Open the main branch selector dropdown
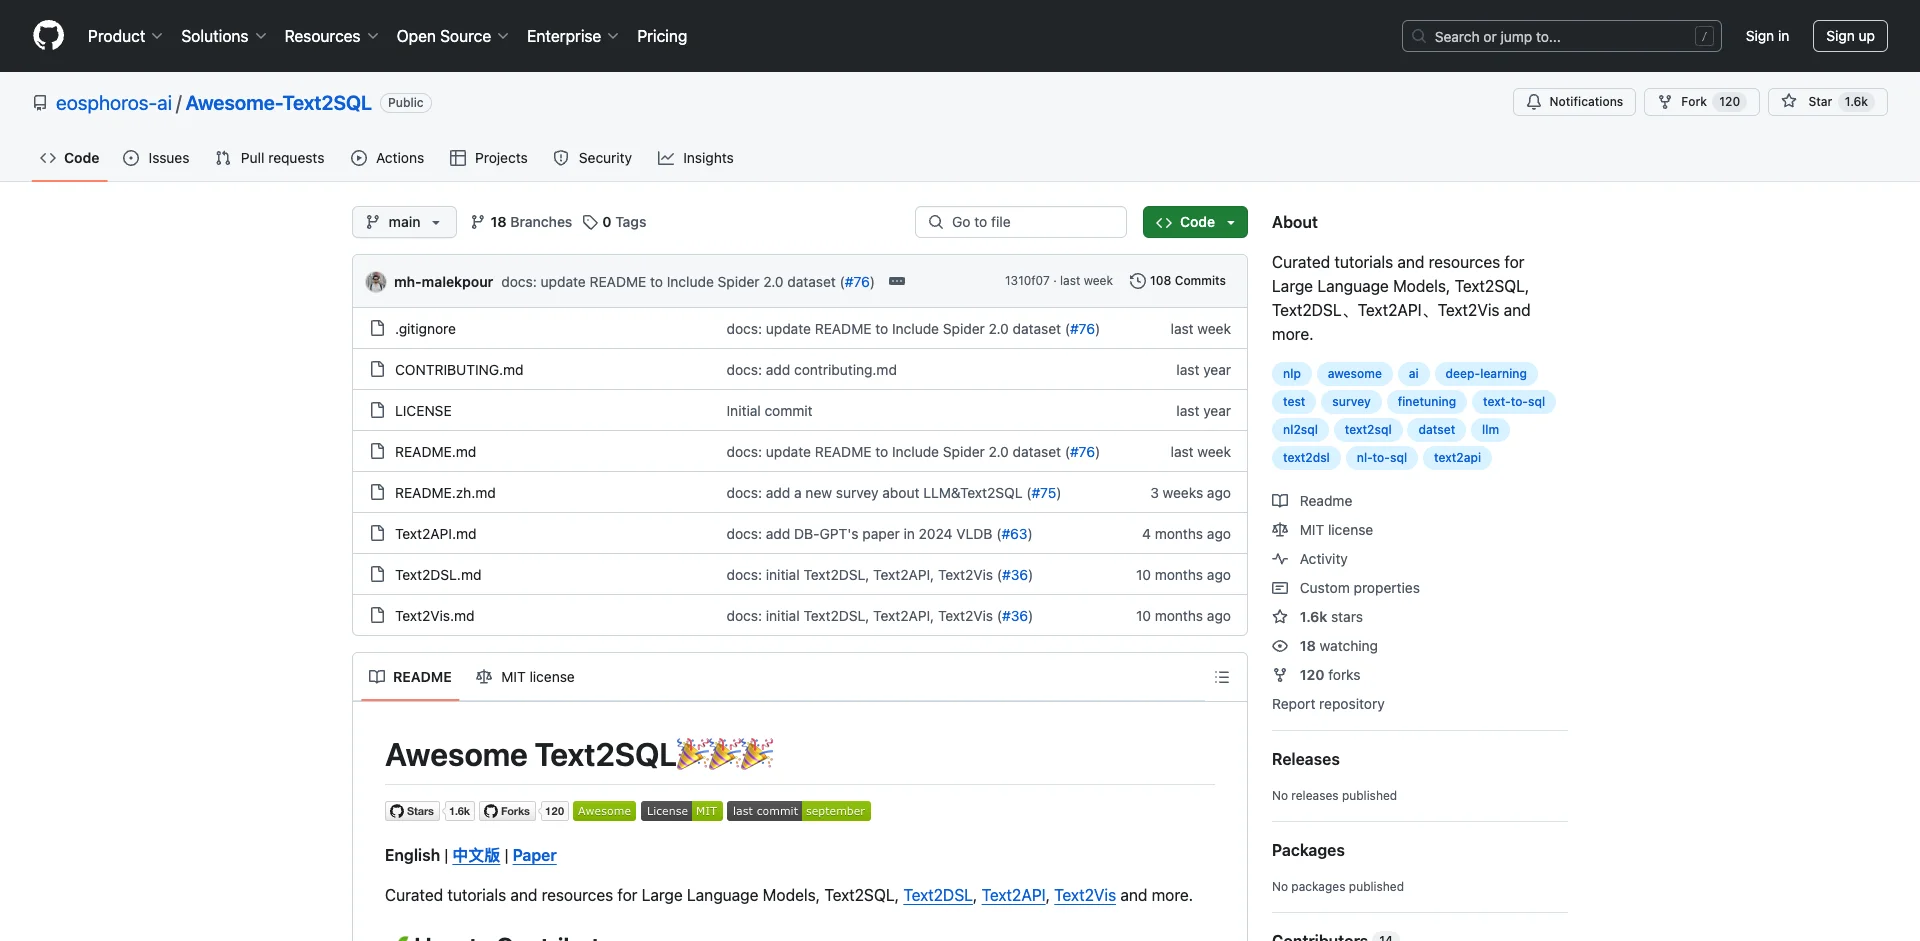Image resolution: width=1920 pixels, height=941 pixels. (404, 222)
